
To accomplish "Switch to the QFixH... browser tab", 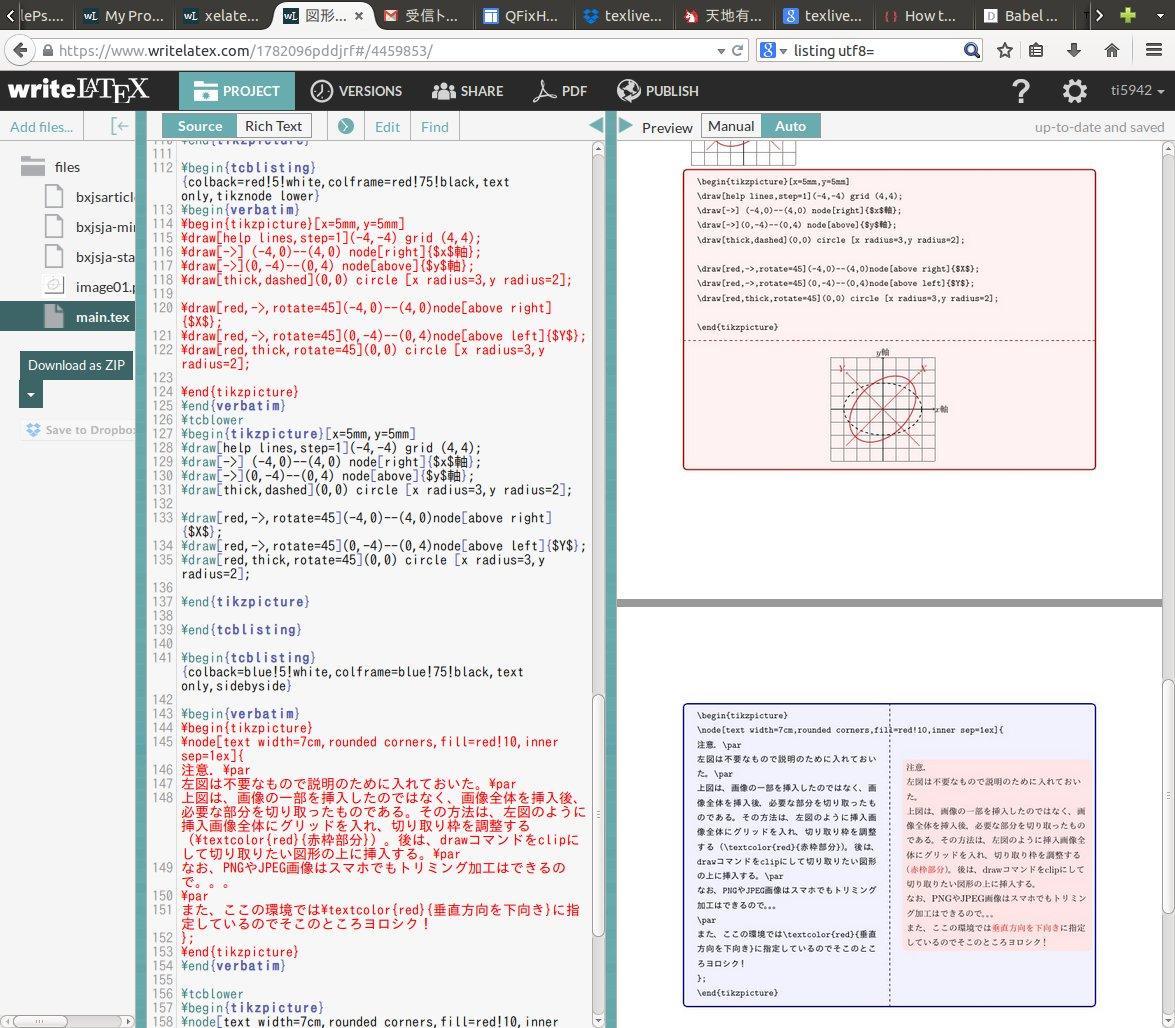I will (522, 15).
